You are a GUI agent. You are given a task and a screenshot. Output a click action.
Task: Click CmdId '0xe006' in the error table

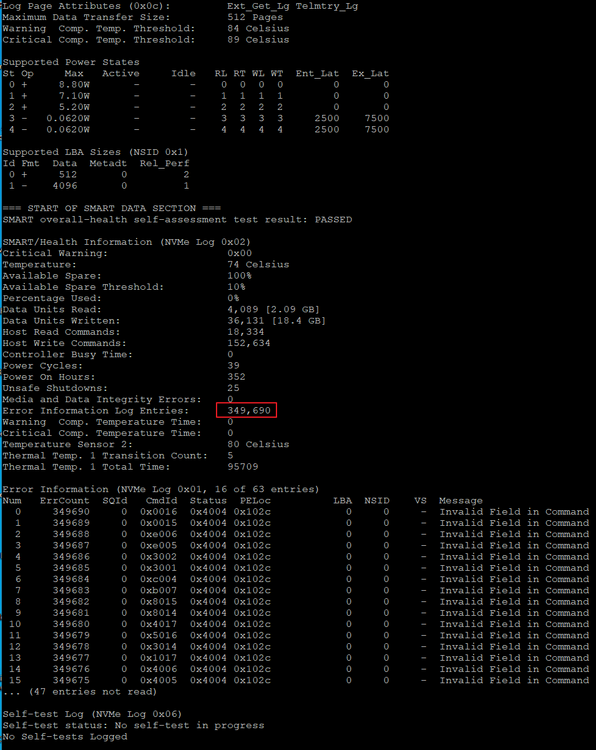coord(158,534)
